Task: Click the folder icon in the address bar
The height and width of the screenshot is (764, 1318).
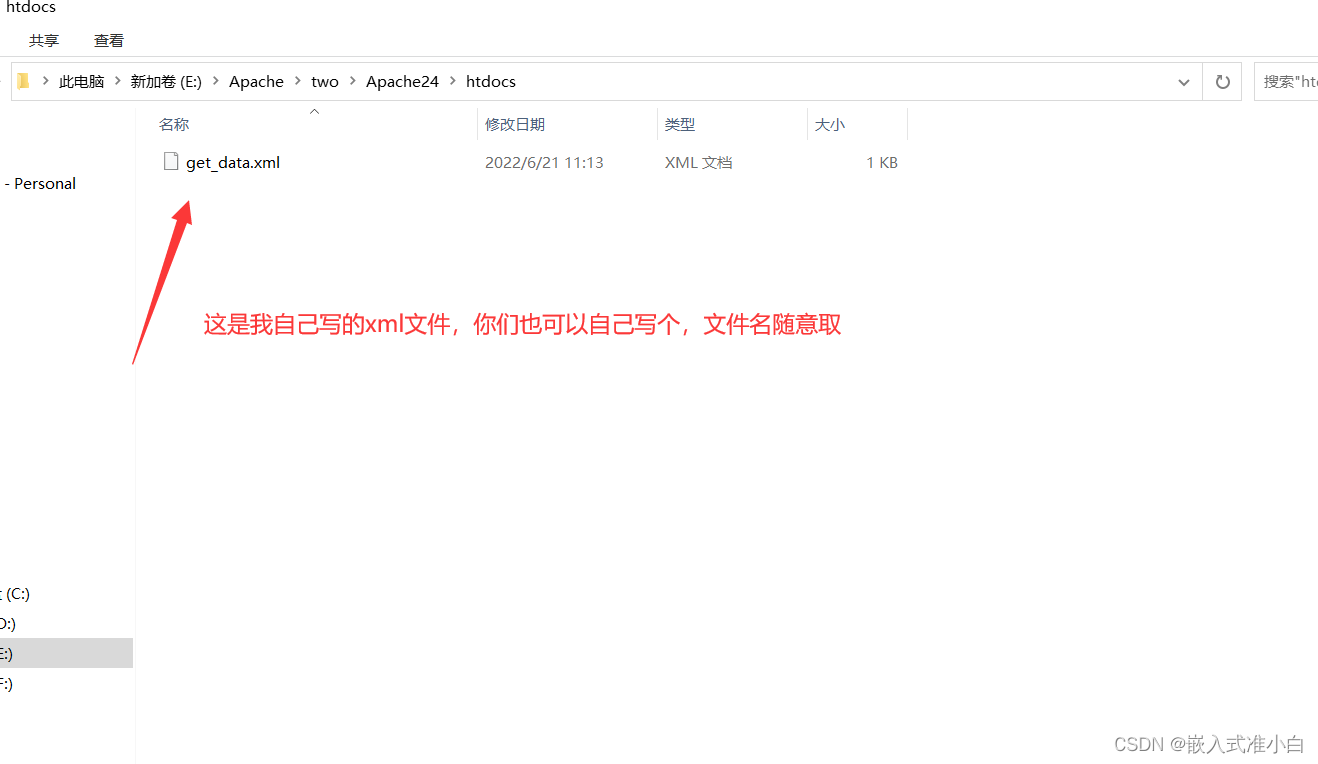Action: [22, 81]
